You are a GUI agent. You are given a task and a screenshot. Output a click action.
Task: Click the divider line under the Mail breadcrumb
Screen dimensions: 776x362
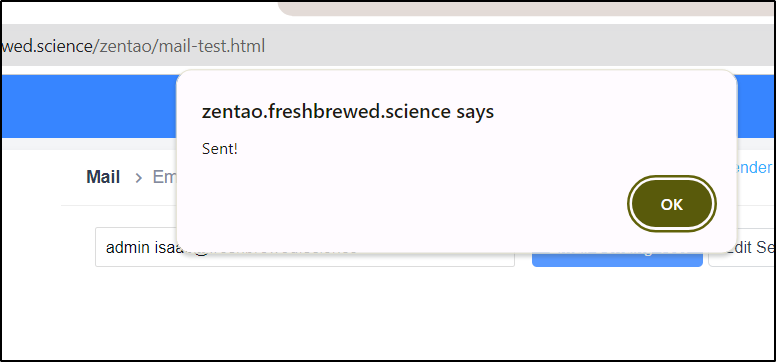[119, 205]
